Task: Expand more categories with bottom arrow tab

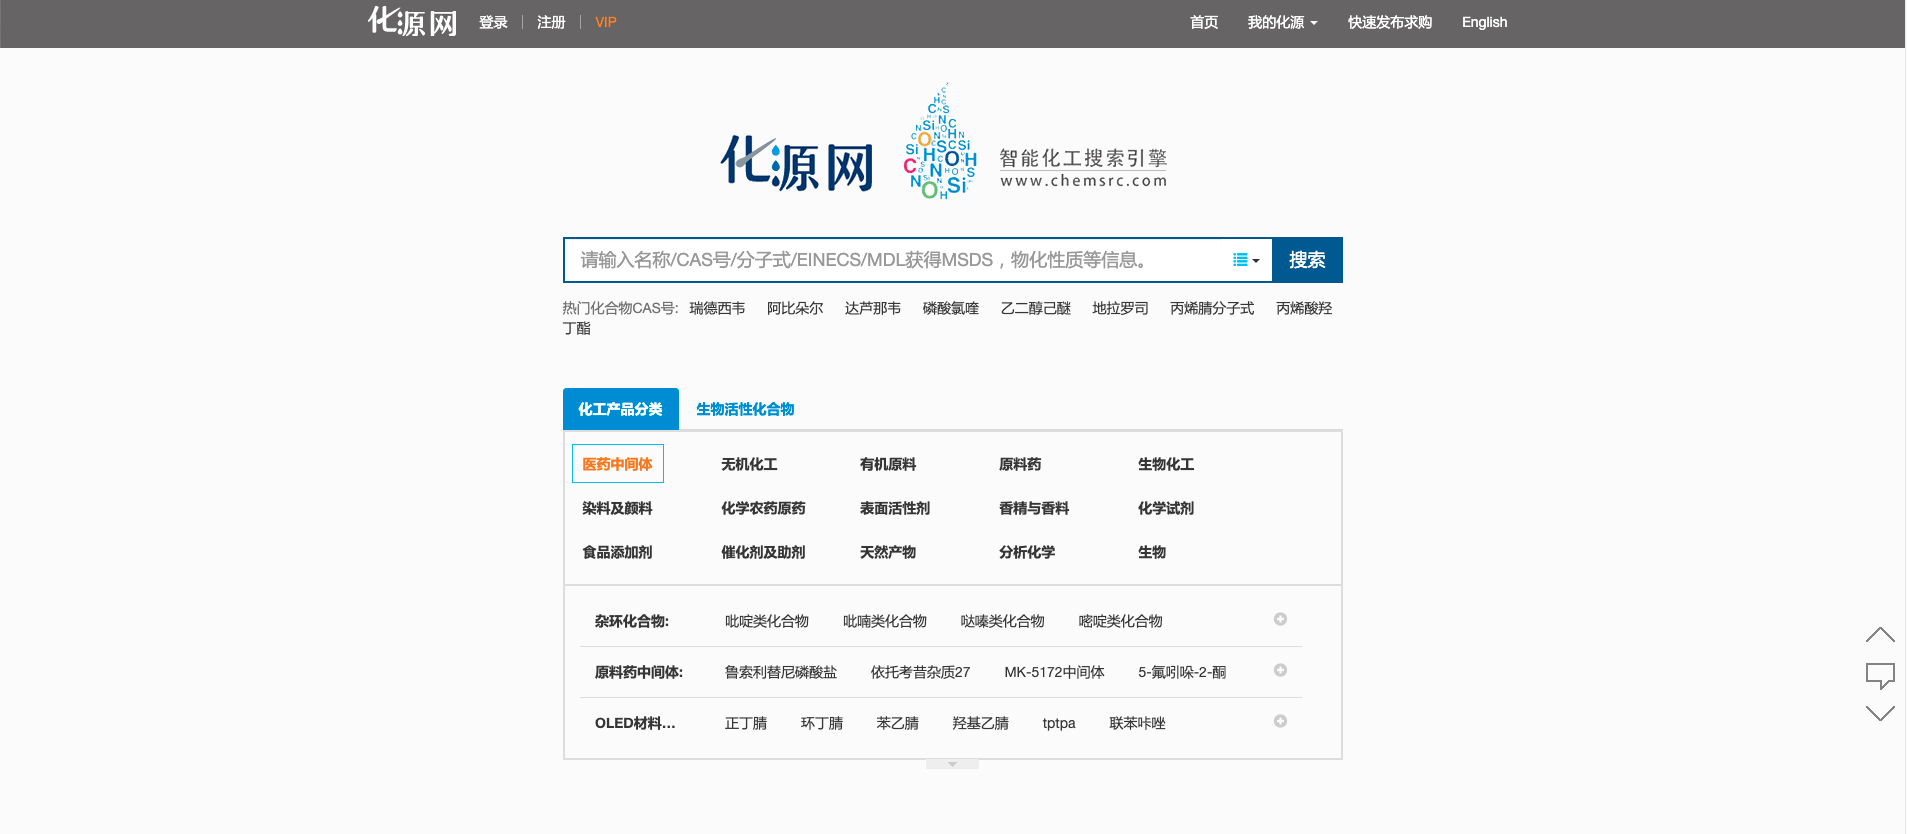Action: coord(952,764)
